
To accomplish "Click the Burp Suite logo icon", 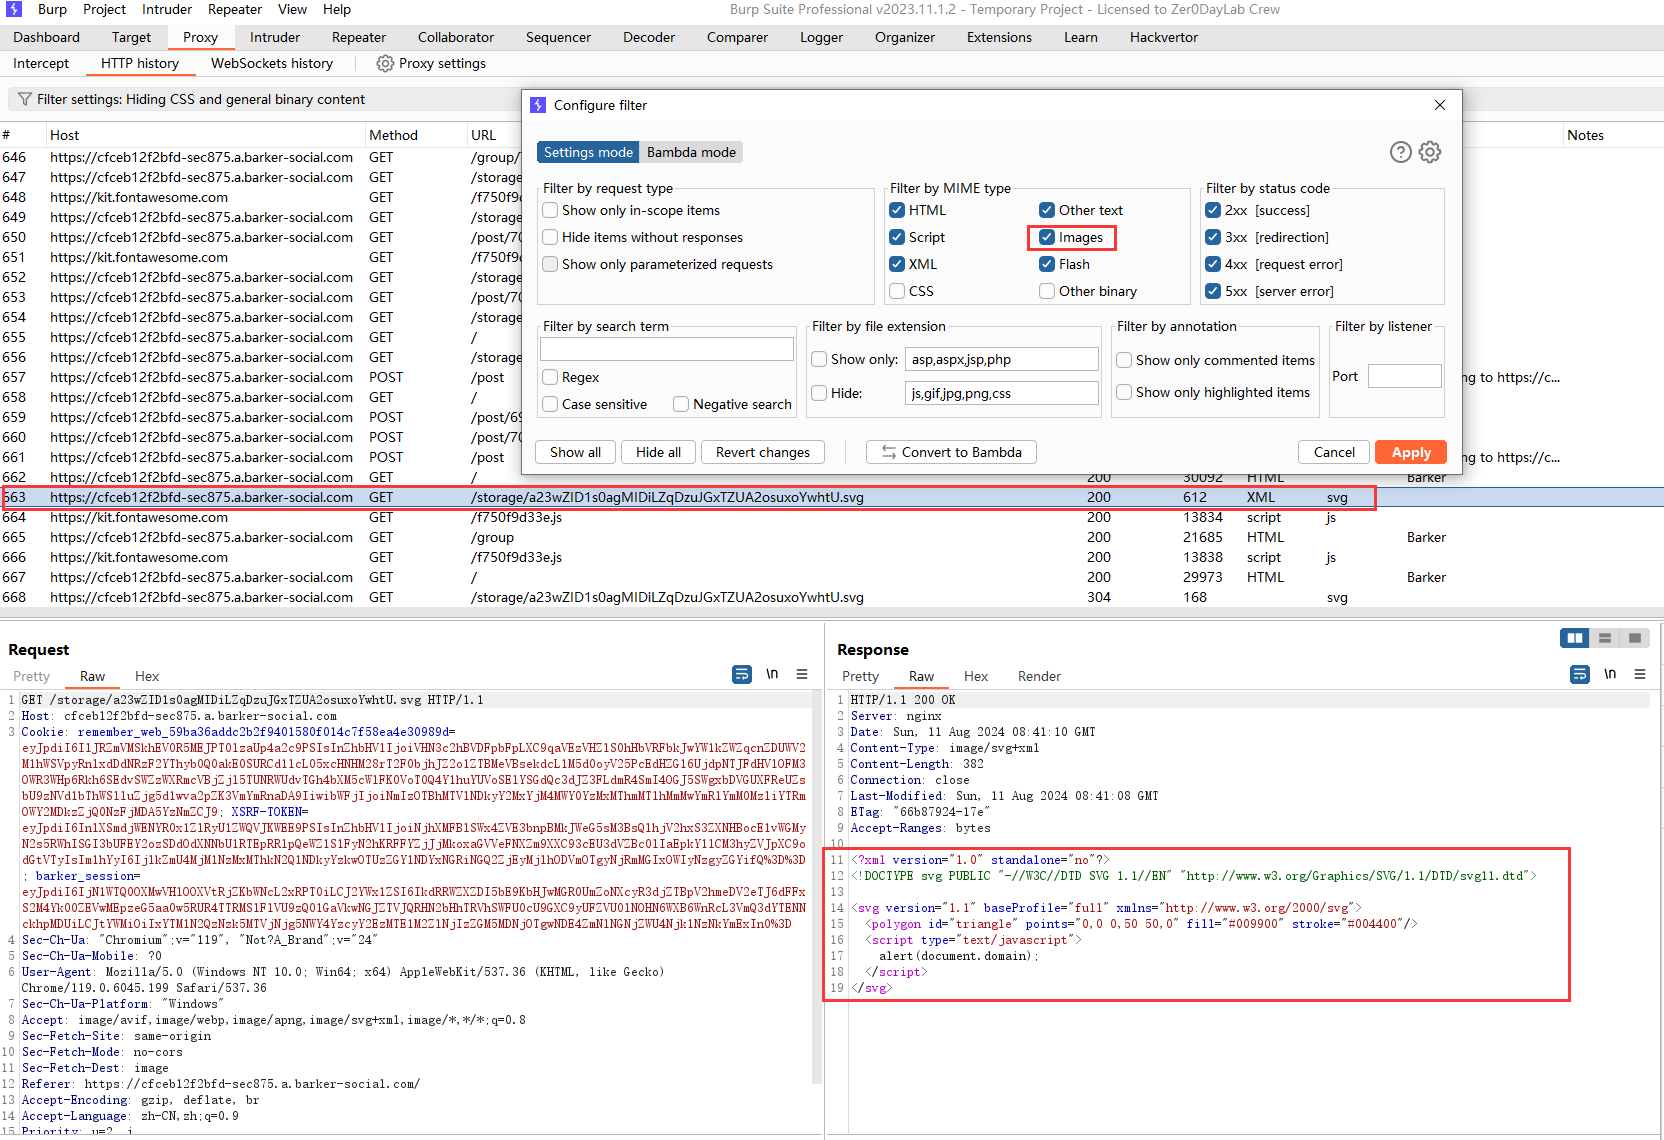I will 13,9.
